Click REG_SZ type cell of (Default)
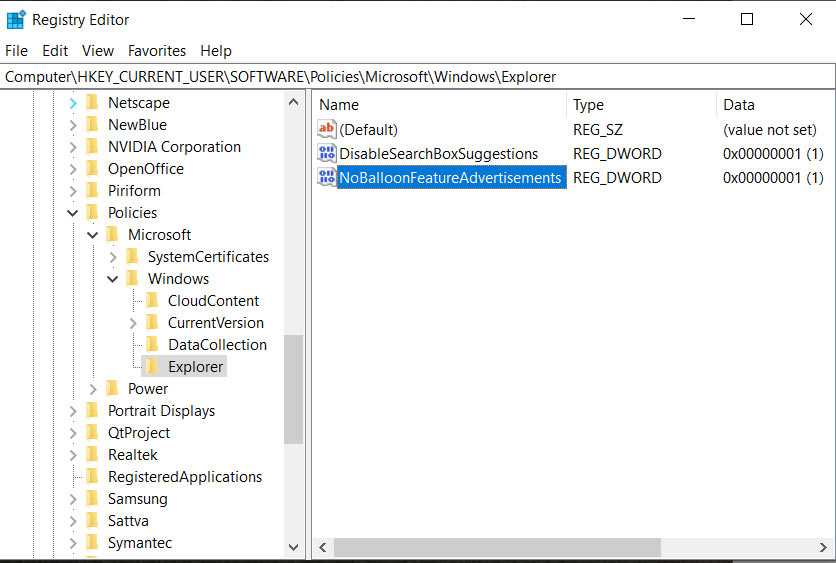The height and width of the screenshot is (563, 836). [598, 130]
